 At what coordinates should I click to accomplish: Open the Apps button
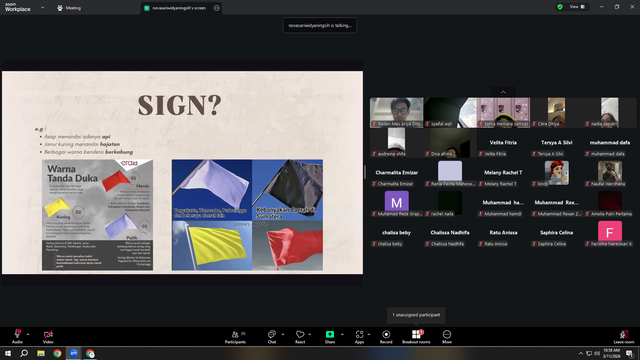pos(359,337)
